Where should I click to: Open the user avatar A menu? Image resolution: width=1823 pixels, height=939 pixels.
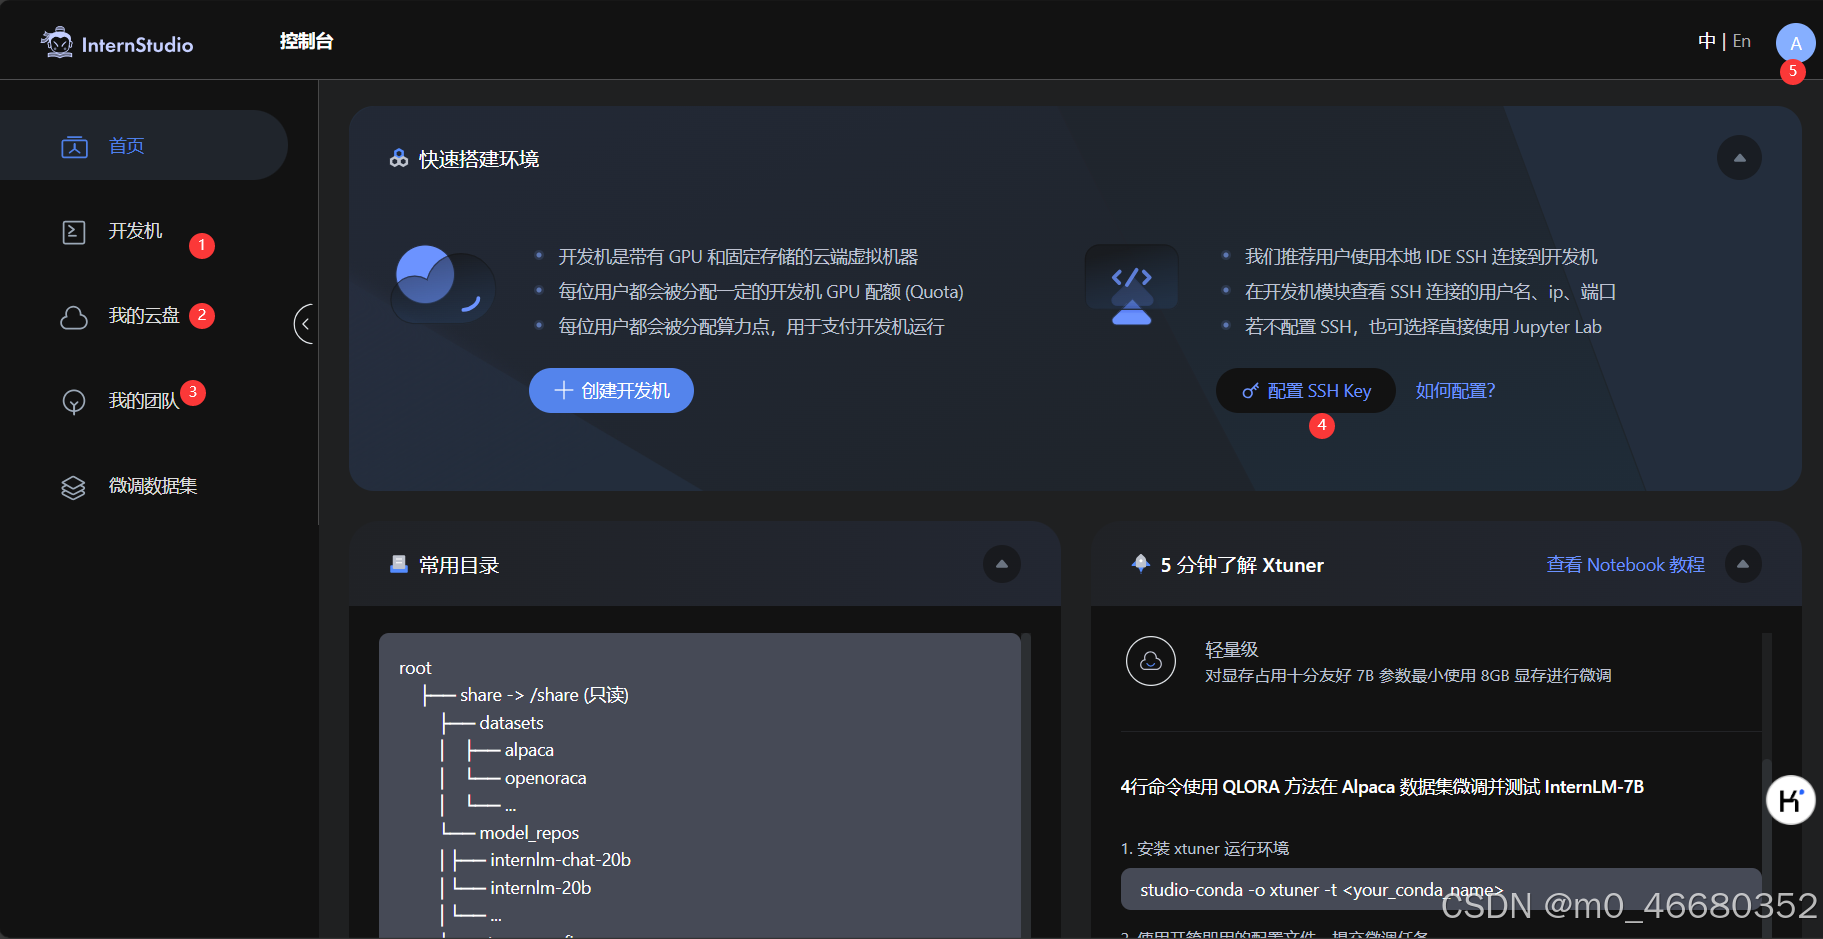coord(1795,43)
